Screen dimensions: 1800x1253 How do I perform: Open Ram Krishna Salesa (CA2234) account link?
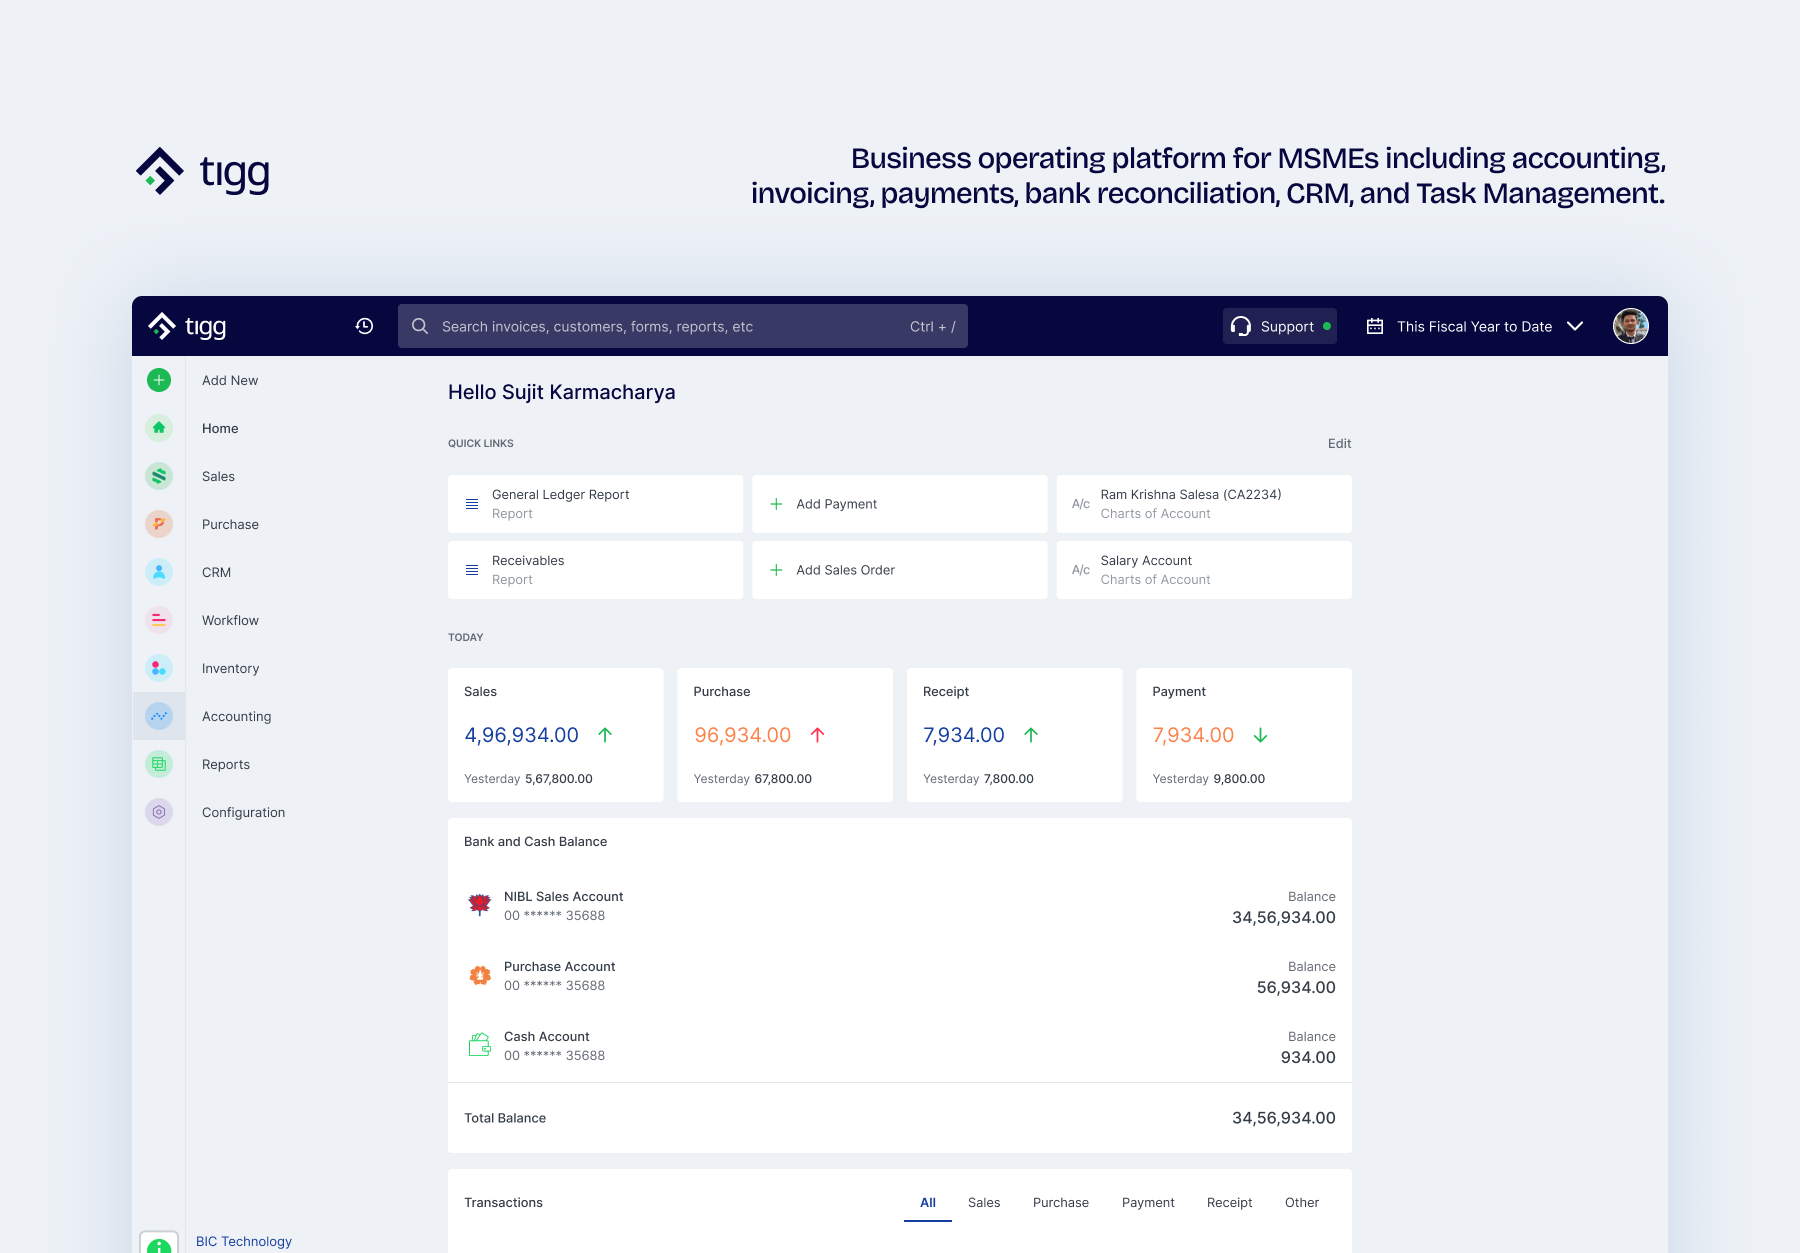pyautogui.click(x=1204, y=504)
